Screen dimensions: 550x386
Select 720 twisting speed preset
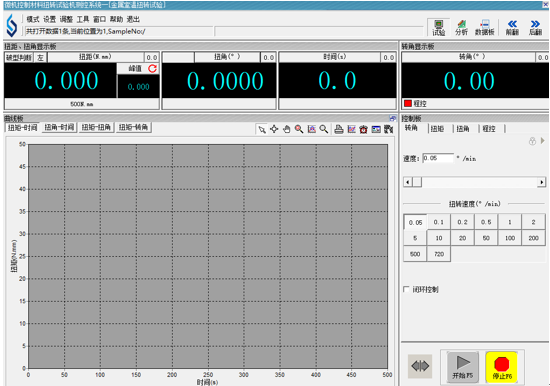click(439, 254)
